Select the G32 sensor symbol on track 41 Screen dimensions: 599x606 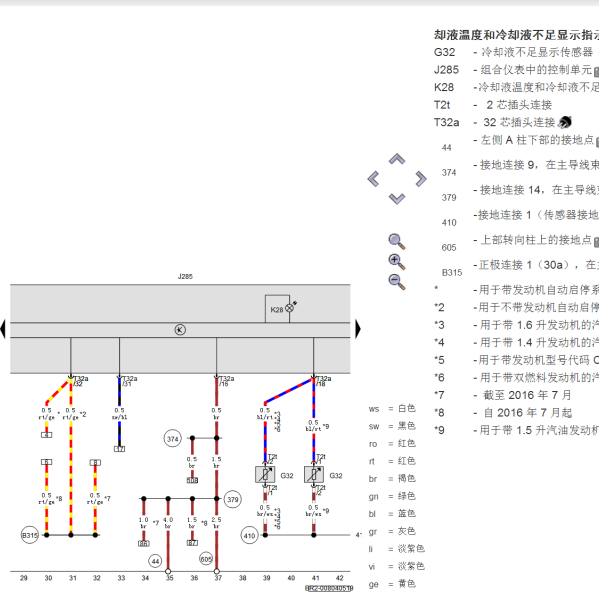(x=314, y=475)
